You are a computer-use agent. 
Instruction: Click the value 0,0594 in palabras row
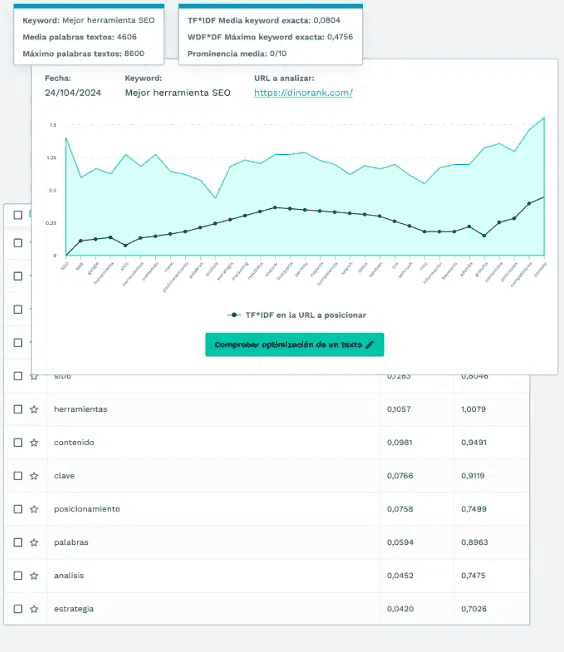pos(400,542)
